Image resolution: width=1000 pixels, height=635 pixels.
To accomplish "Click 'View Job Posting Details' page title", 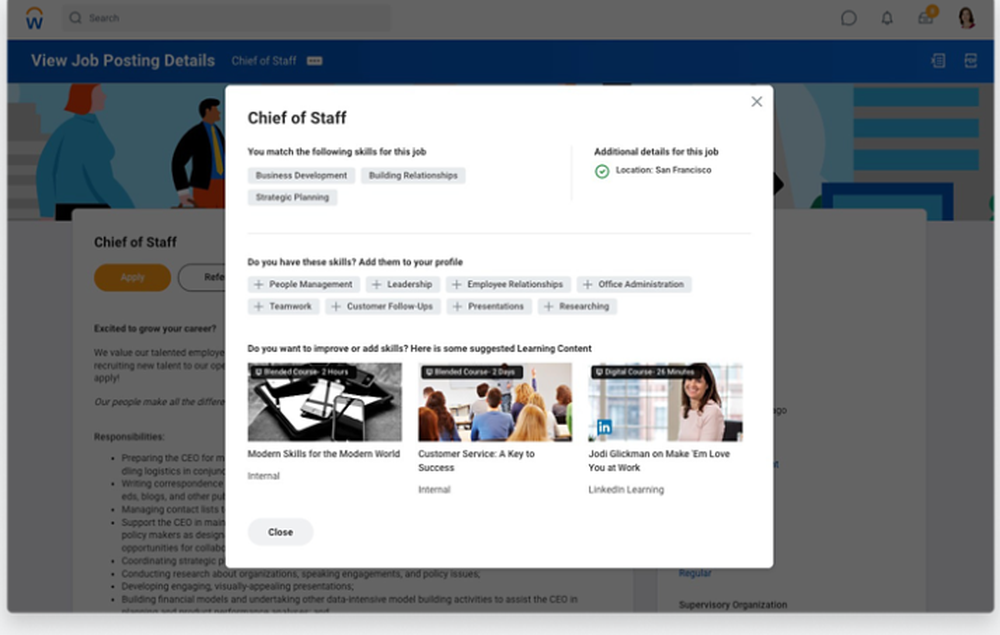I will tap(123, 61).
